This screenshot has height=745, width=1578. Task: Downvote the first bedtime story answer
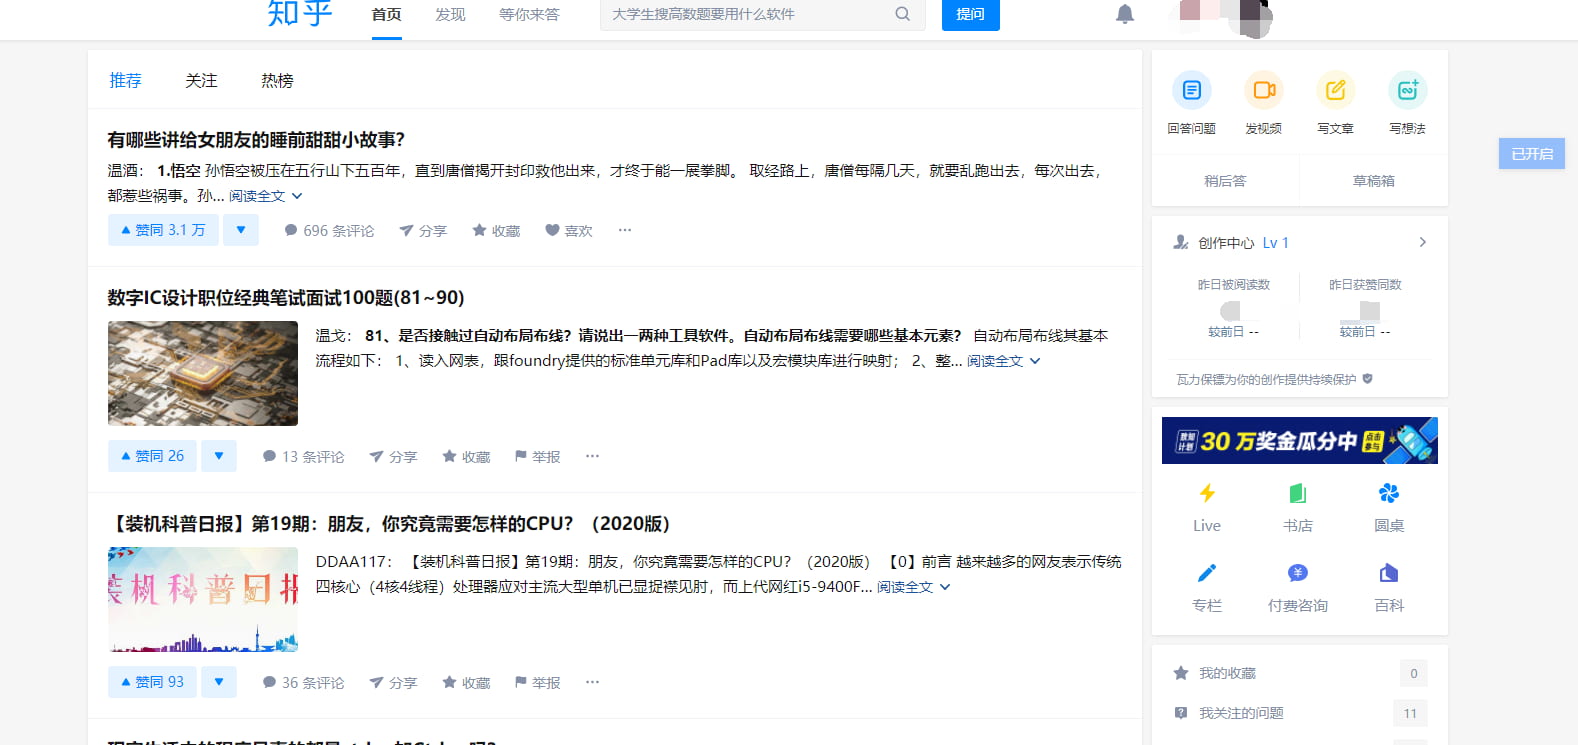241,230
